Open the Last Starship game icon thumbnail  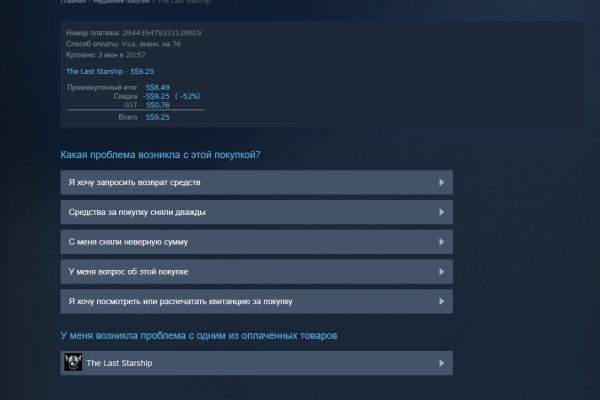click(x=73, y=362)
